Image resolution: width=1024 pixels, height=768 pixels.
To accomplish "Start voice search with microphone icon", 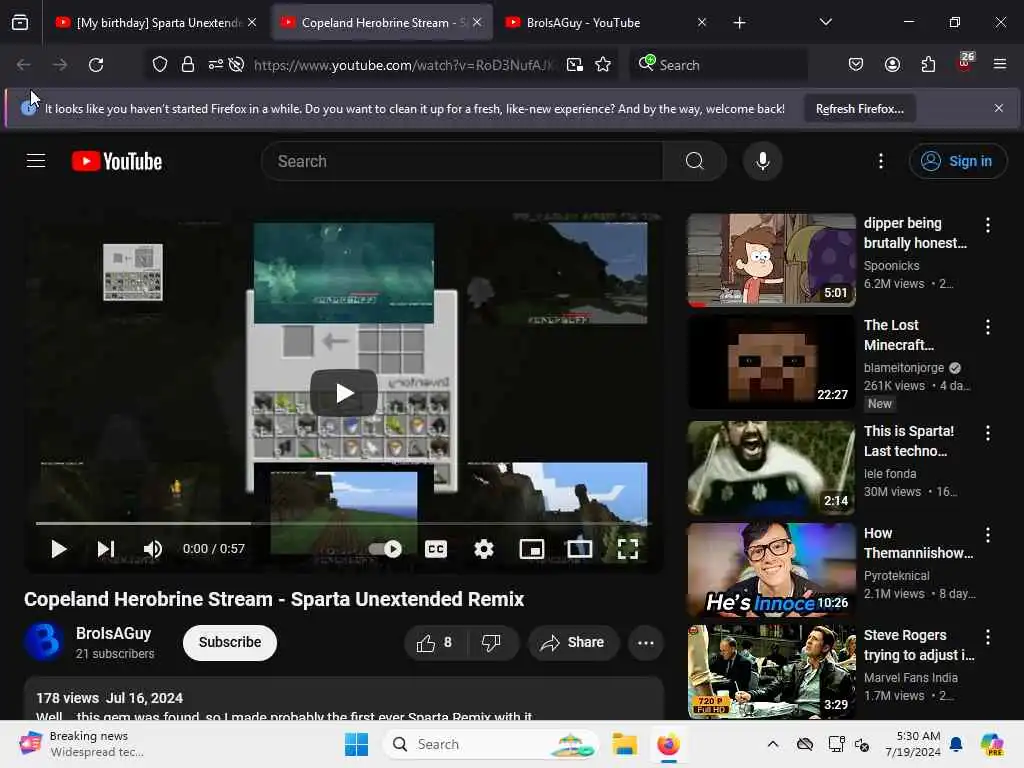I will (x=762, y=161).
